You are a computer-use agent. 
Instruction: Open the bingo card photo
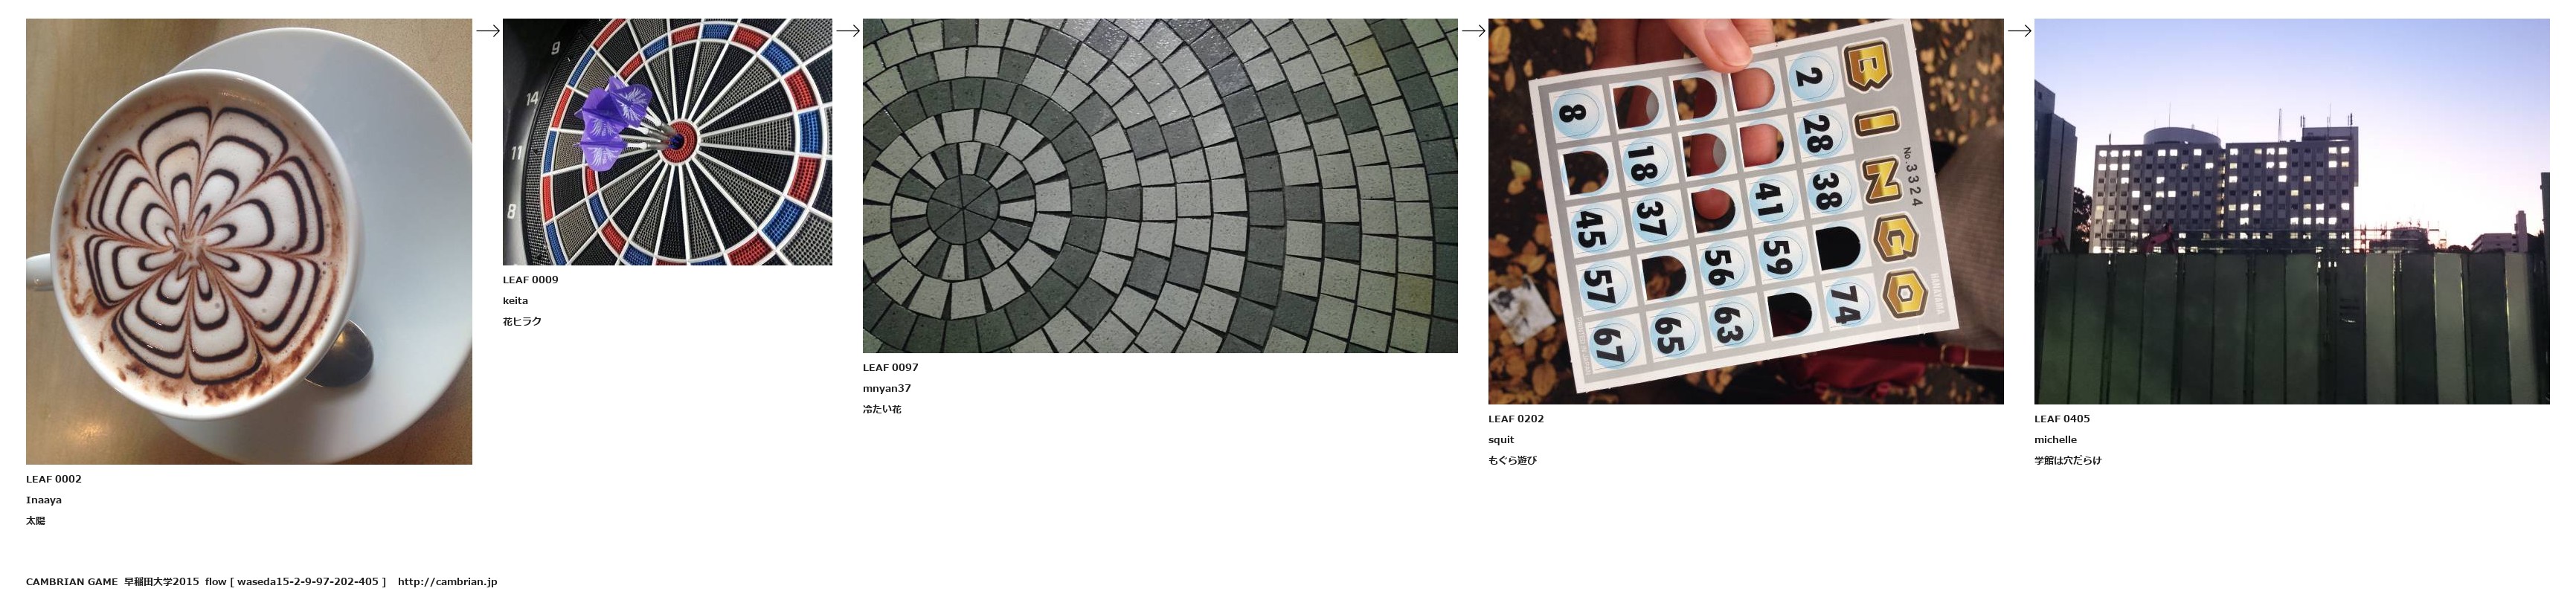pos(1745,211)
